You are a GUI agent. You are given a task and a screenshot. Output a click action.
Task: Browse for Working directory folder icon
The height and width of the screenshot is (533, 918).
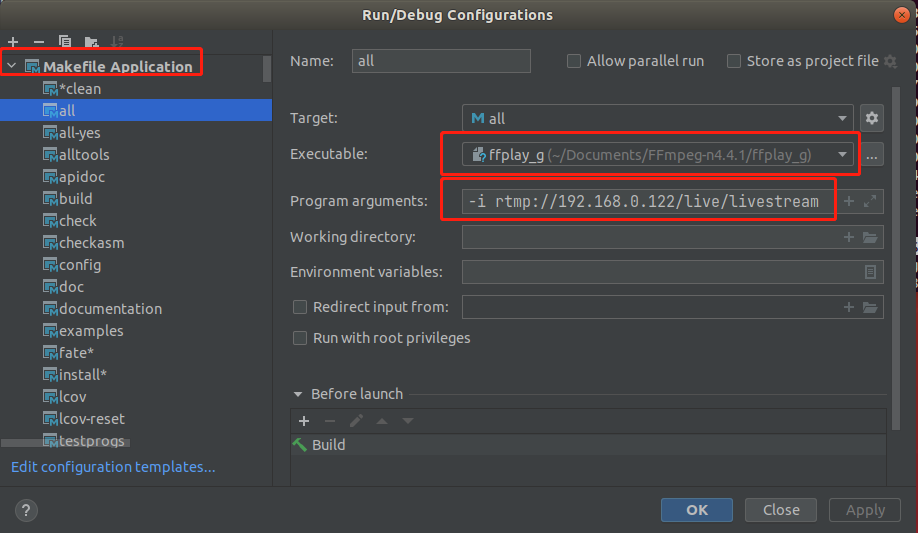pyautogui.click(x=870, y=238)
